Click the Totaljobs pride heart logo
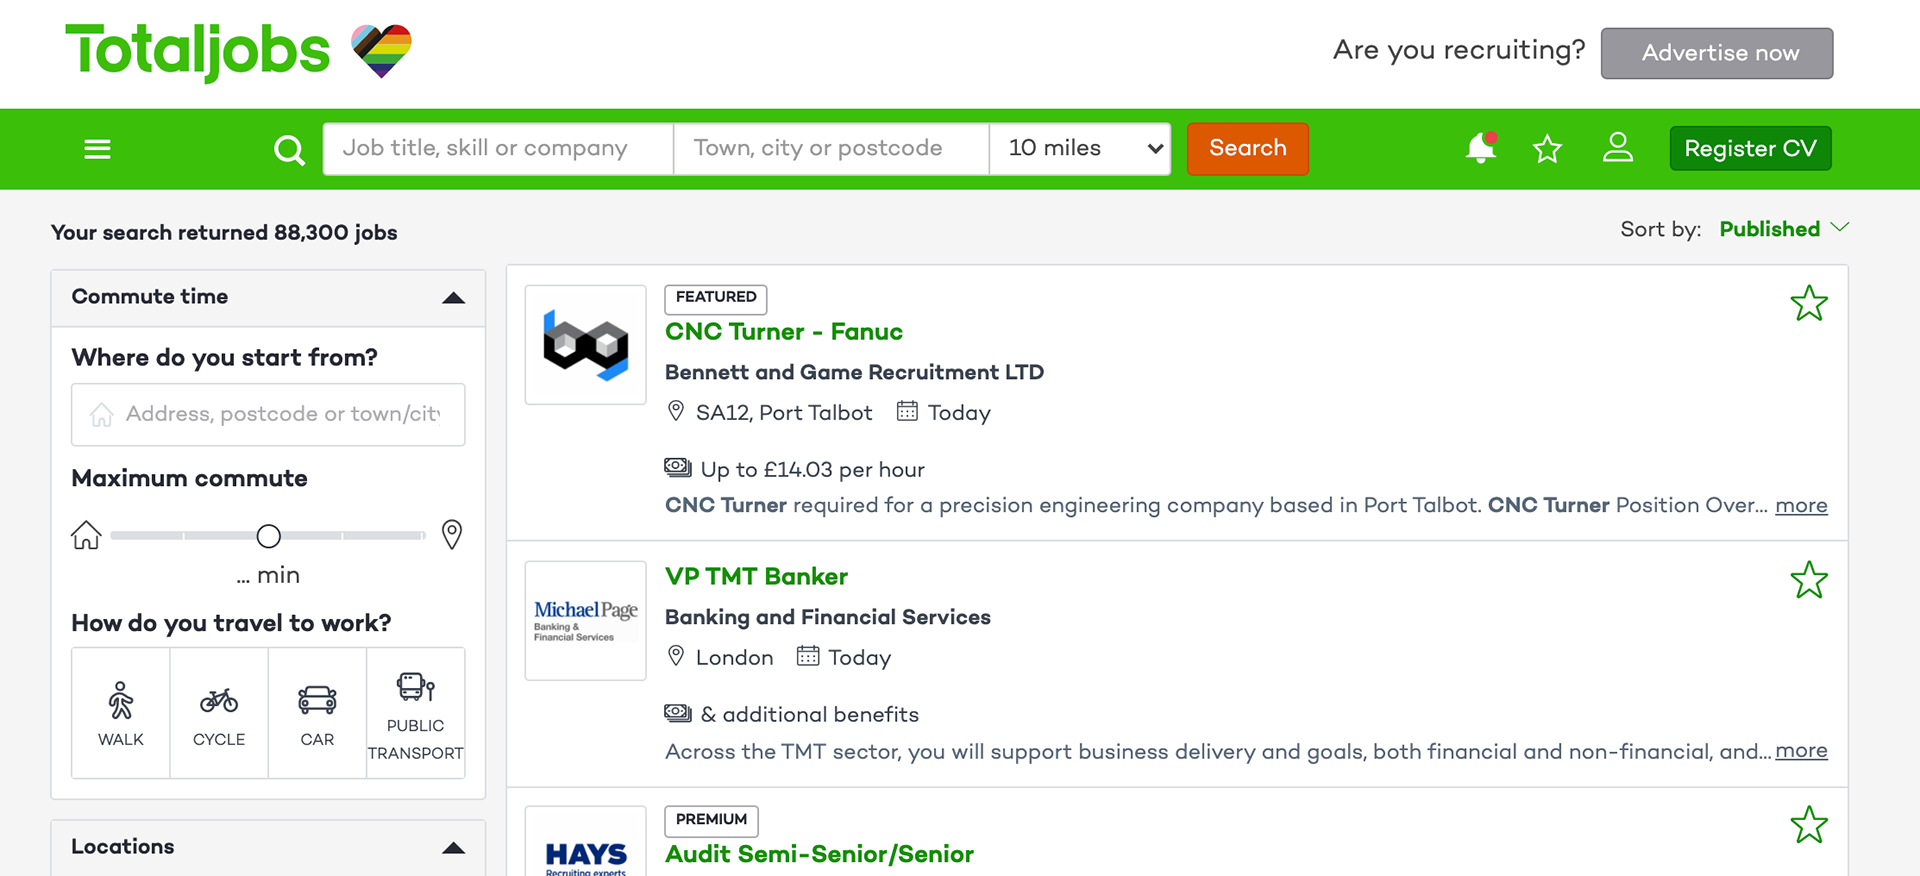The image size is (1920, 876). click(x=381, y=51)
